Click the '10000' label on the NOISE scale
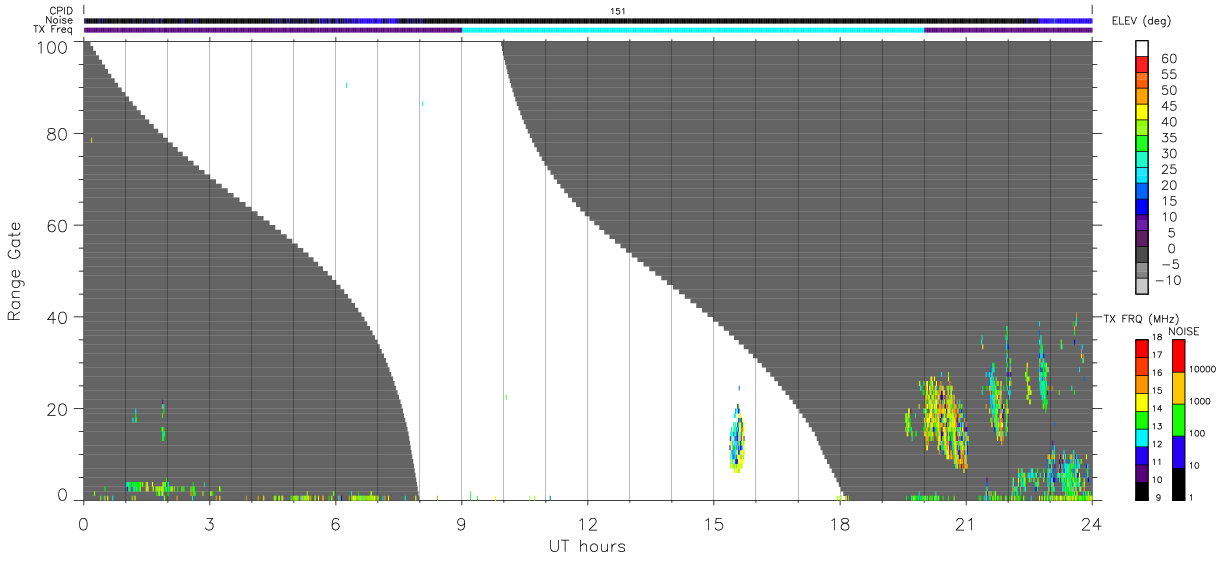Viewport: 1228px width, 567px height. pyautogui.click(x=1203, y=369)
